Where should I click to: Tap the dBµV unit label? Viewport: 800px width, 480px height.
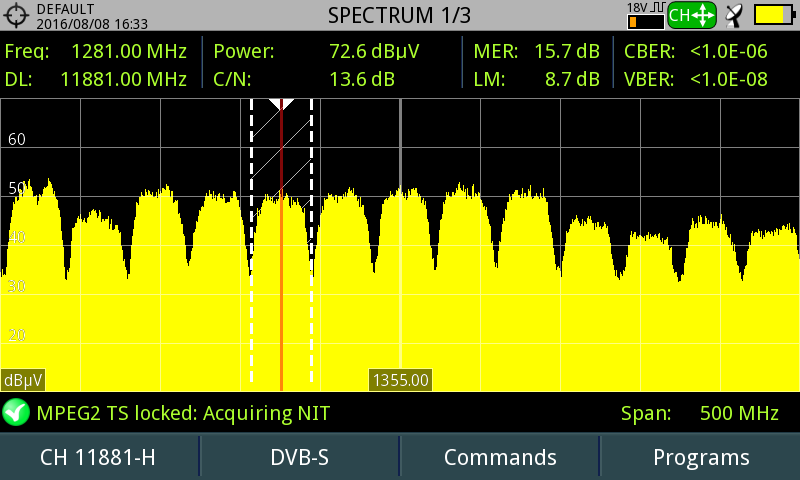[x=23, y=380]
